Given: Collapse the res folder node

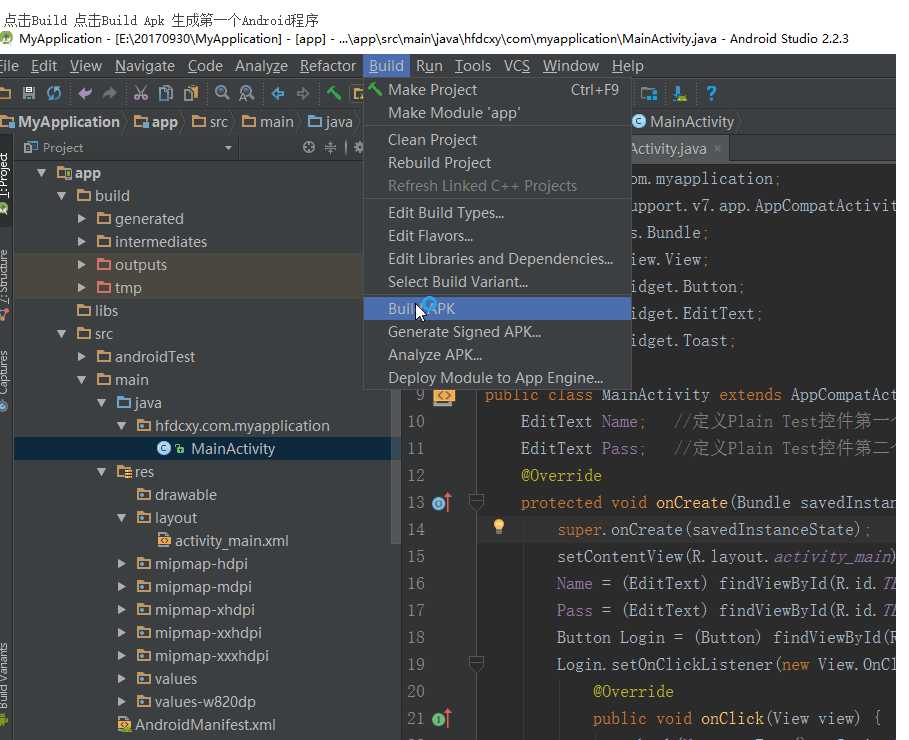Looking at the screenshot, I should 101,472.
